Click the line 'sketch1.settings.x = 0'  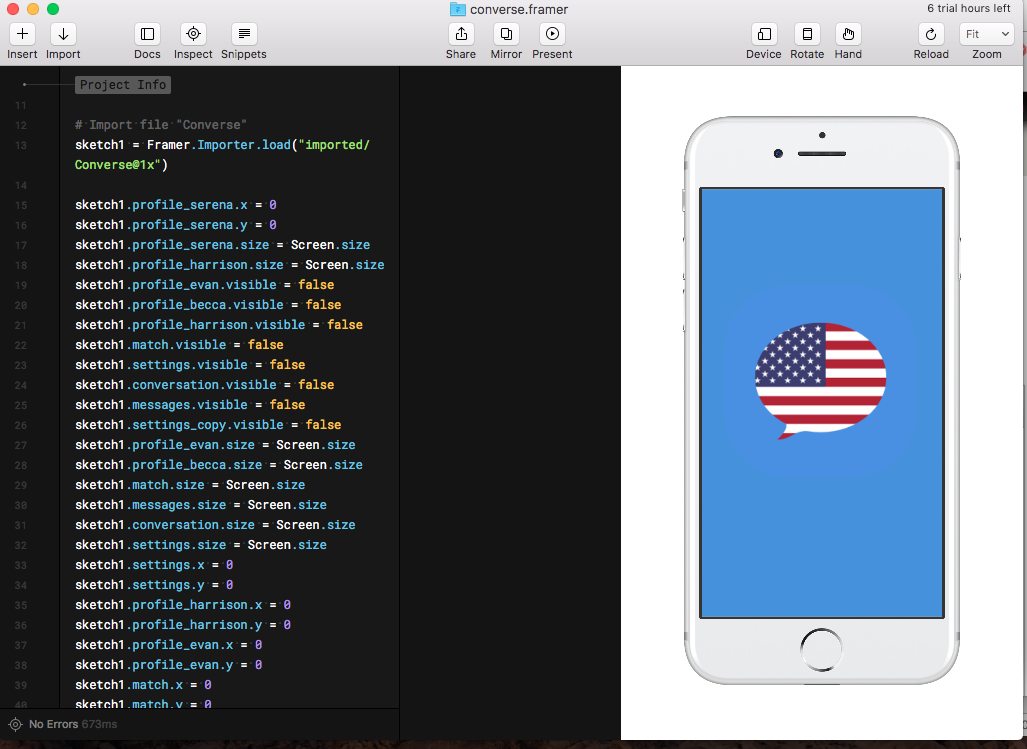154,564
